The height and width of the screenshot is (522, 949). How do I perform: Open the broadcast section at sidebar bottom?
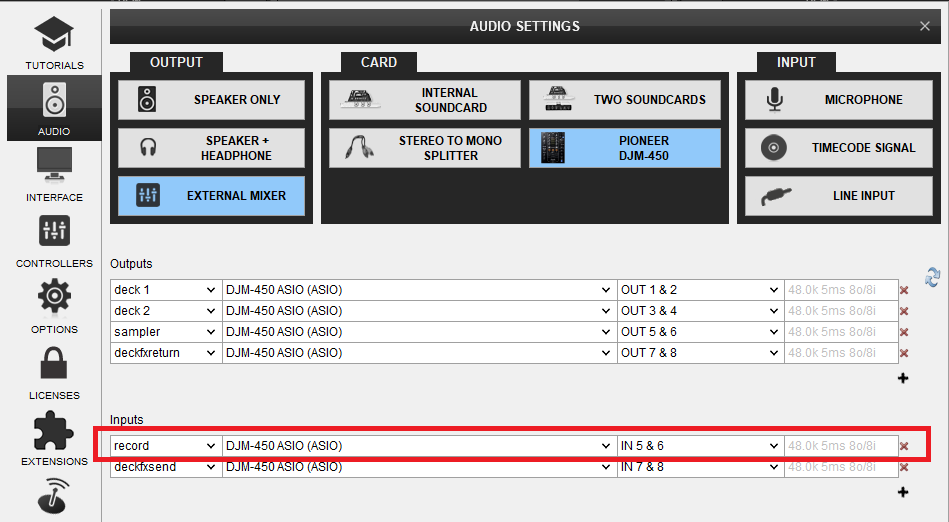point(54,495)
